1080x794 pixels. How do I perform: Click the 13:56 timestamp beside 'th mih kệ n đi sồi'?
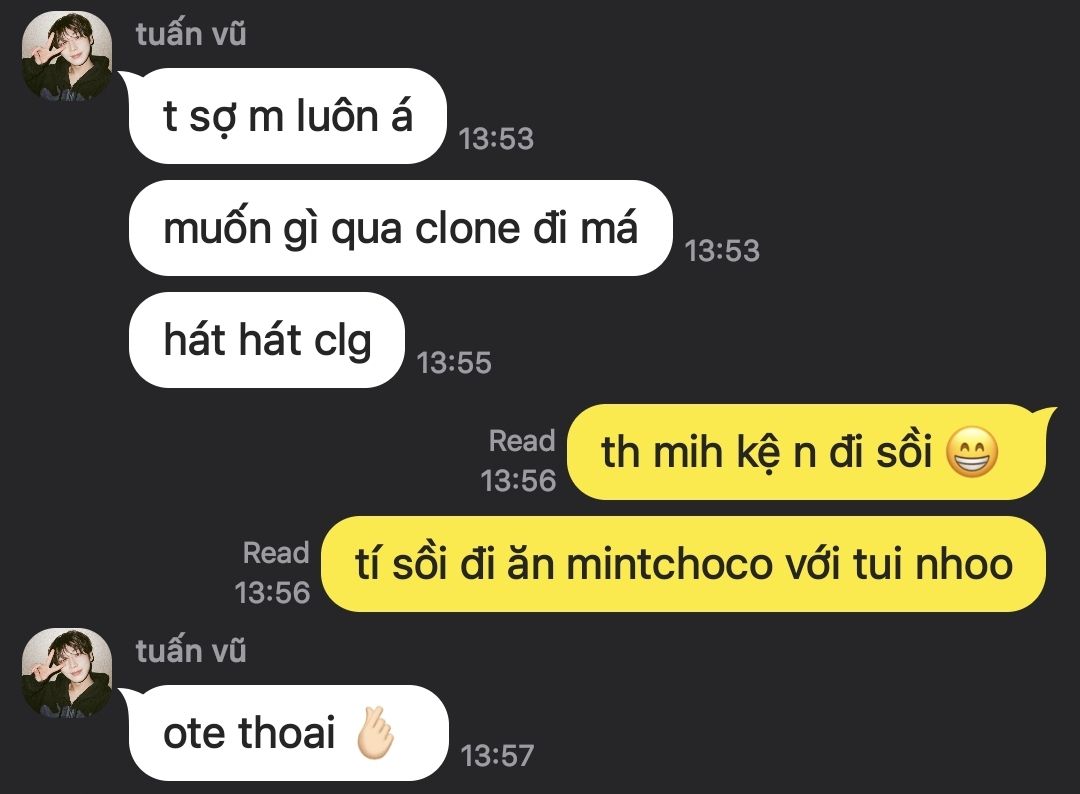click(518, 481)
